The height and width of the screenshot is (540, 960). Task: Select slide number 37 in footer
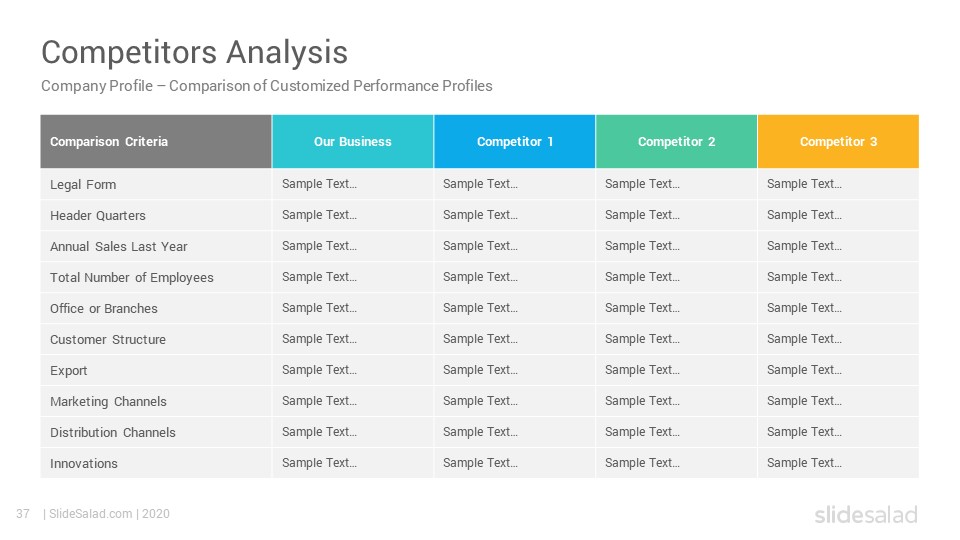point(23,514)
